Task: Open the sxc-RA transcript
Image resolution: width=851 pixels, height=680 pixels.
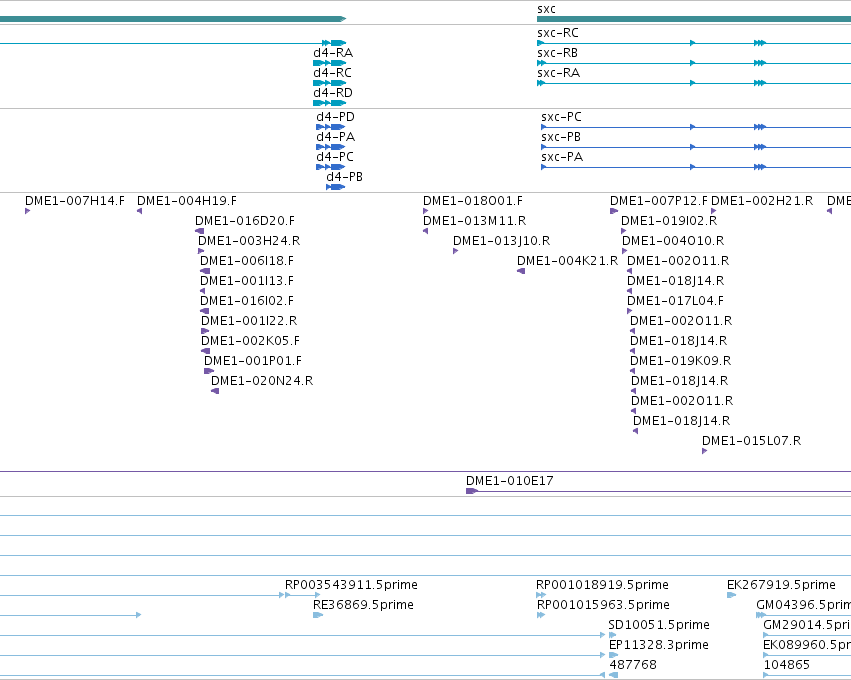Action: (558, 73)
